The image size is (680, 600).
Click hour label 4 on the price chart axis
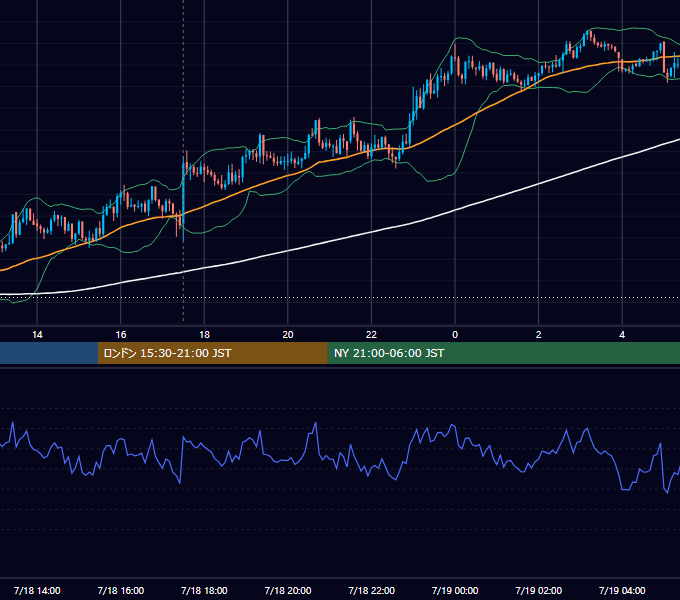click(622, 335)
